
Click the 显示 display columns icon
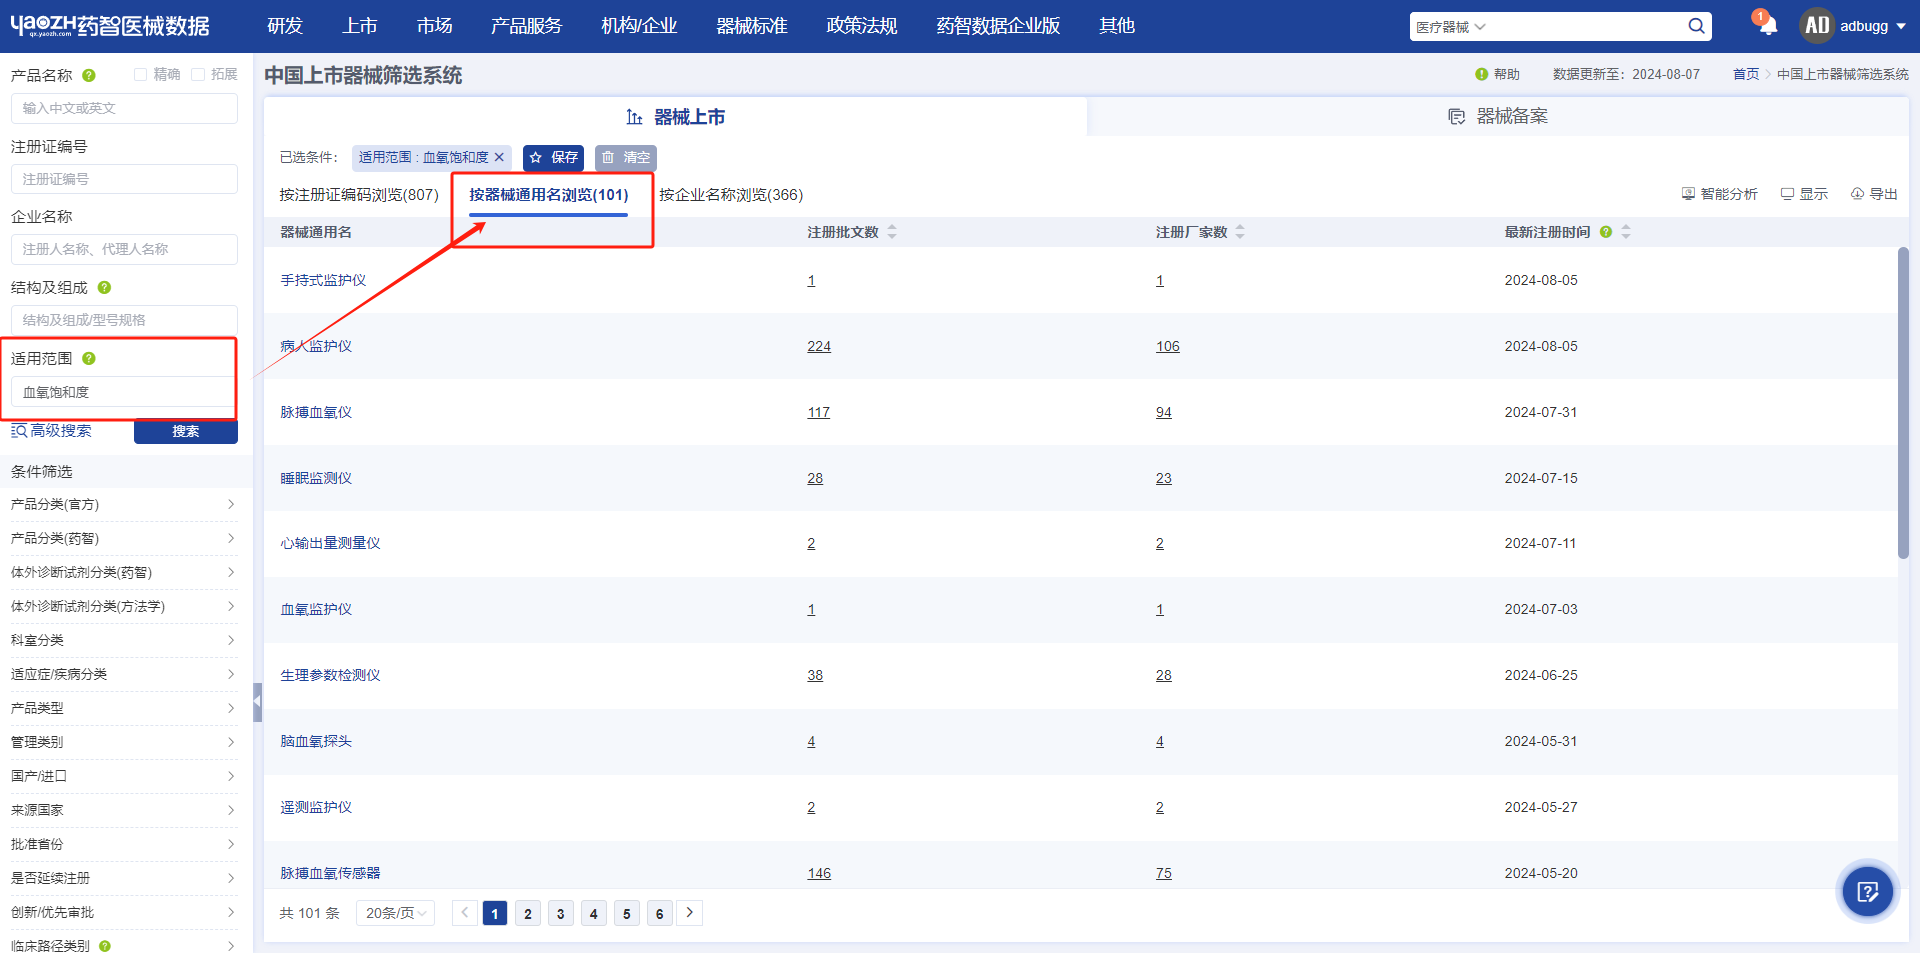tap(1787, 194)
